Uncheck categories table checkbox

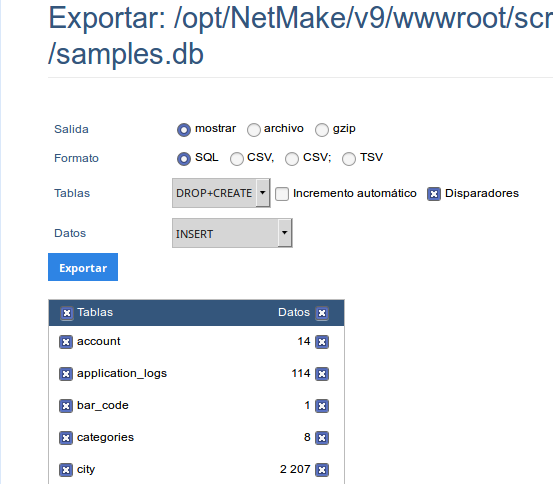tap(66, 438)
